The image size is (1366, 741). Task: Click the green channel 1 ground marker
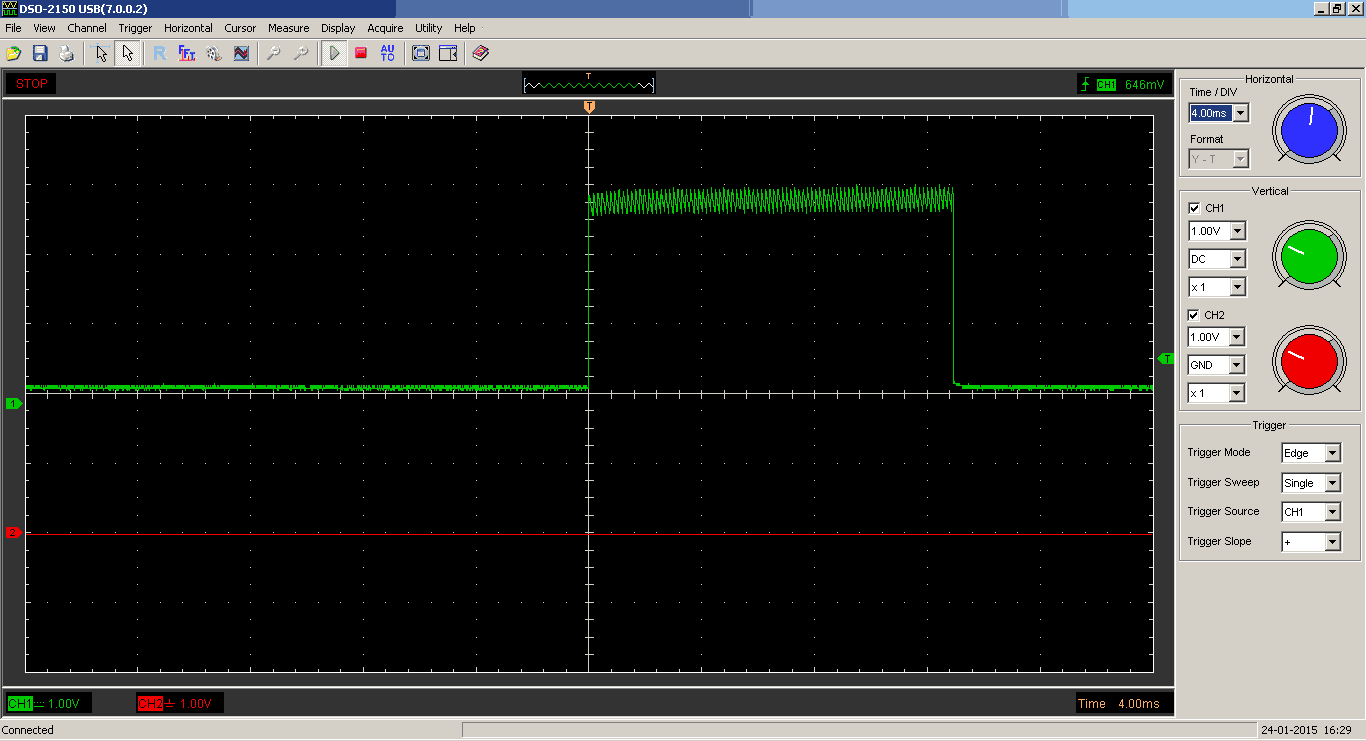coord(13,403)
